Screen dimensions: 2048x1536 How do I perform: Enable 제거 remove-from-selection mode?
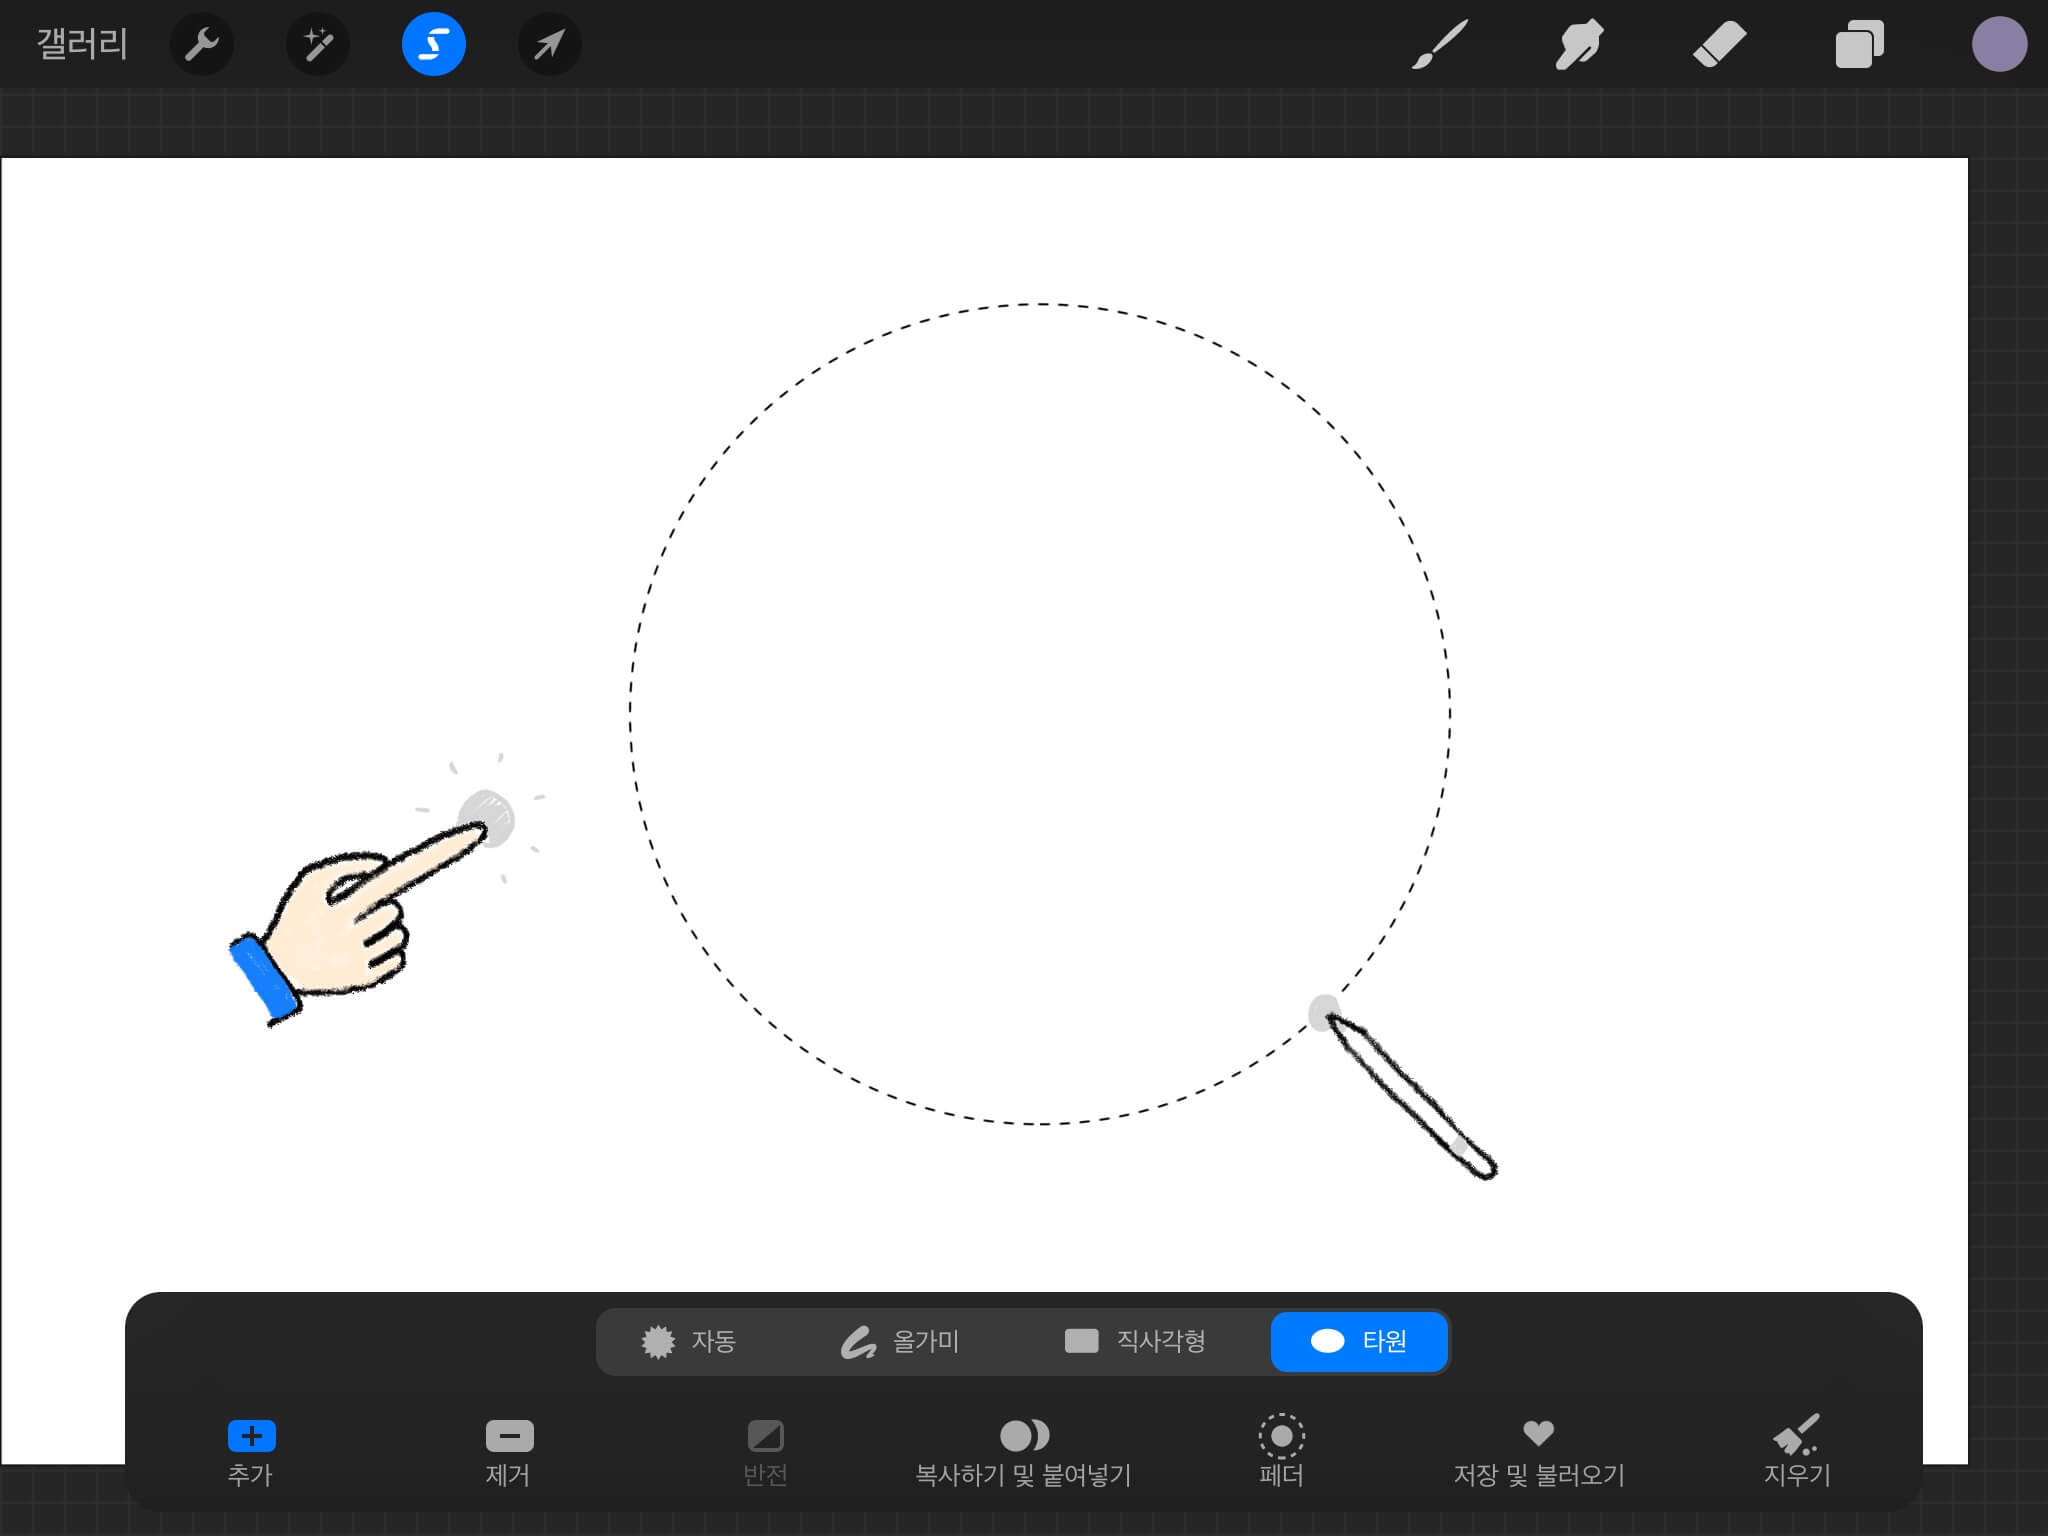[509, 1450]
